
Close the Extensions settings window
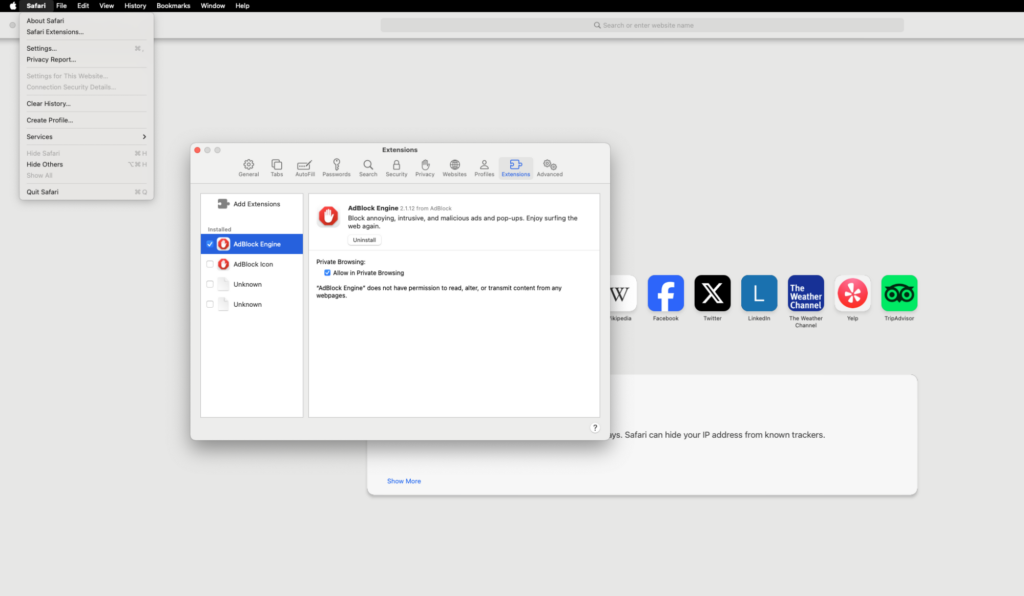(197, 150)
